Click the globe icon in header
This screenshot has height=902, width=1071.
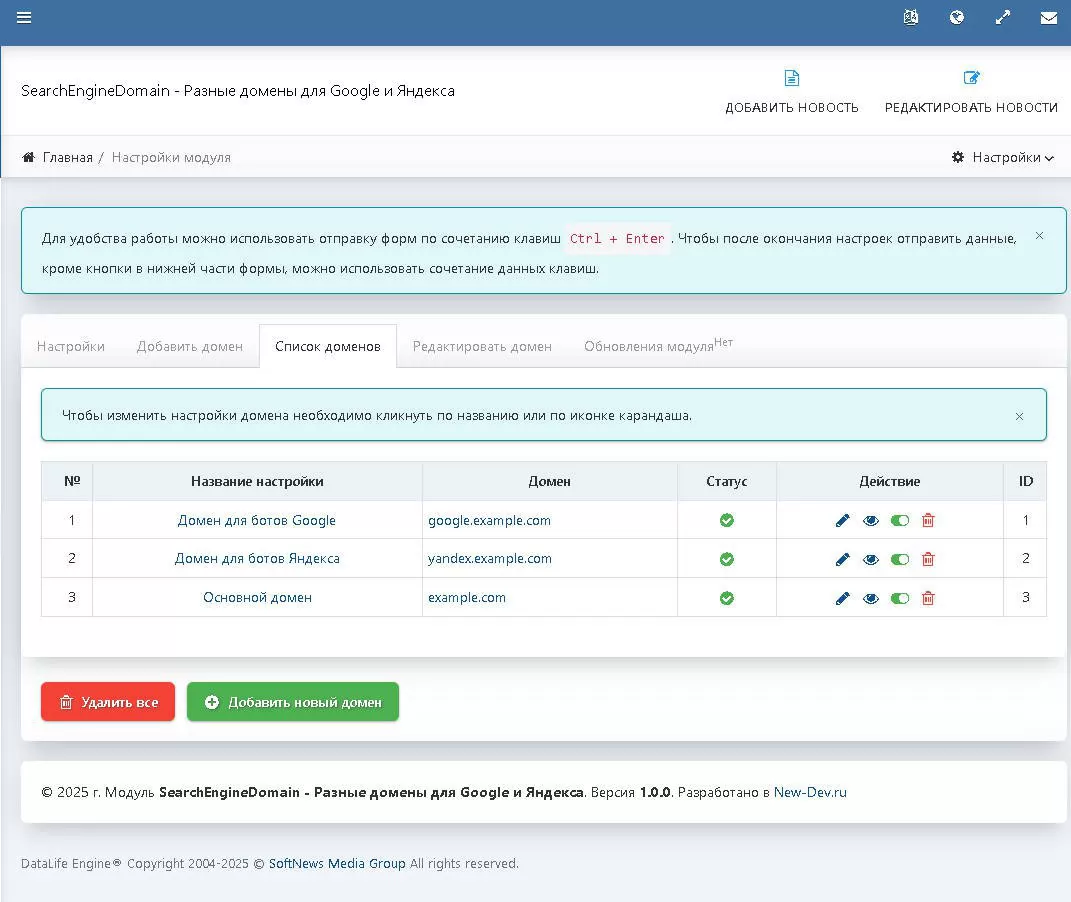tap(956, 18)
